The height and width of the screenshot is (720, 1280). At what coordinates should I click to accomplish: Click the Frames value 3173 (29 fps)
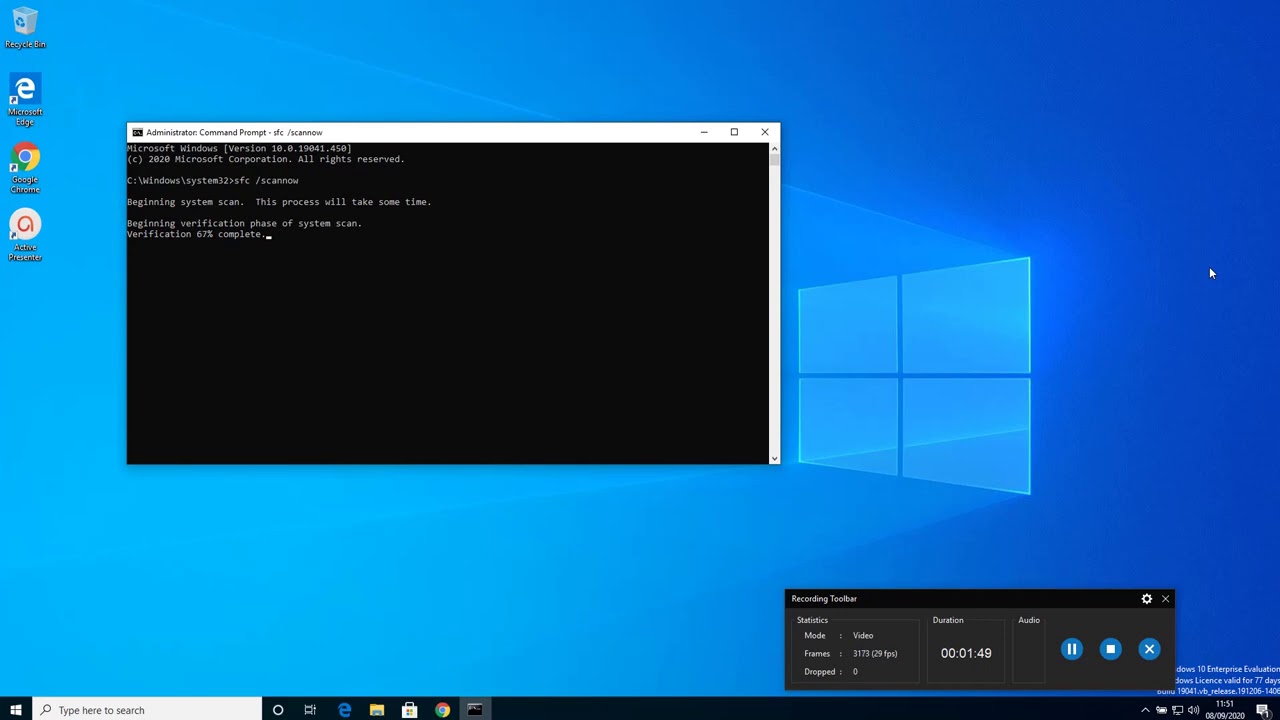point(875,654)
